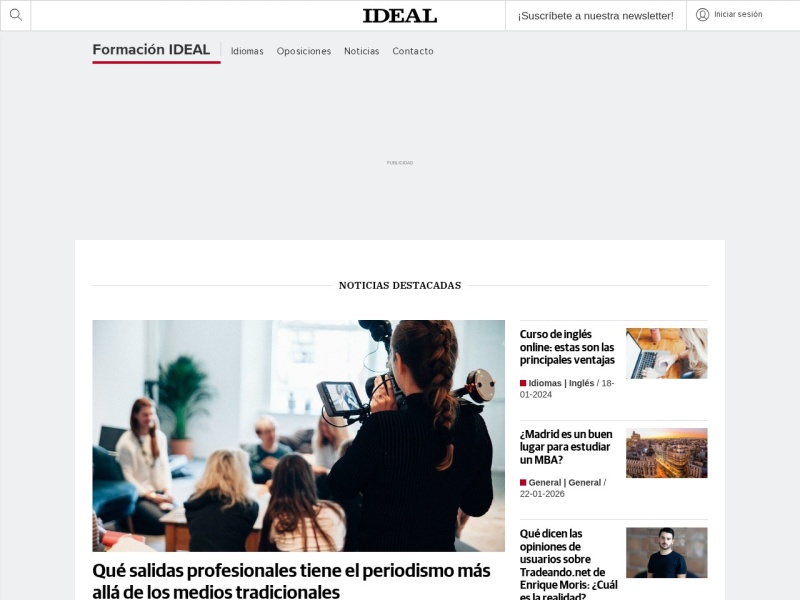
Task: Click red category marker beside Idiomas
Action: 523,383
